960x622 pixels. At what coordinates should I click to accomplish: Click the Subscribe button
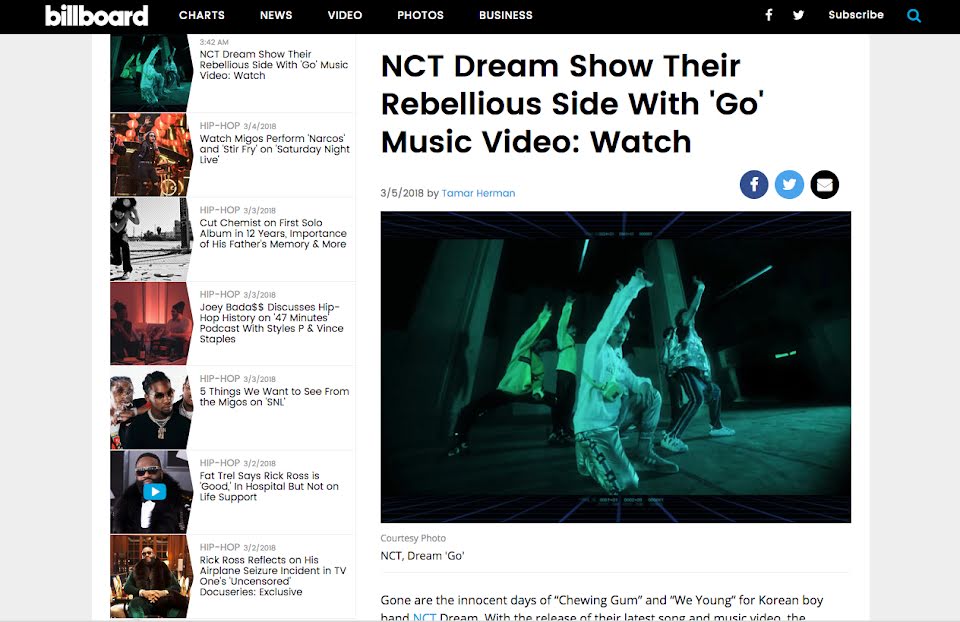[856, 15]
